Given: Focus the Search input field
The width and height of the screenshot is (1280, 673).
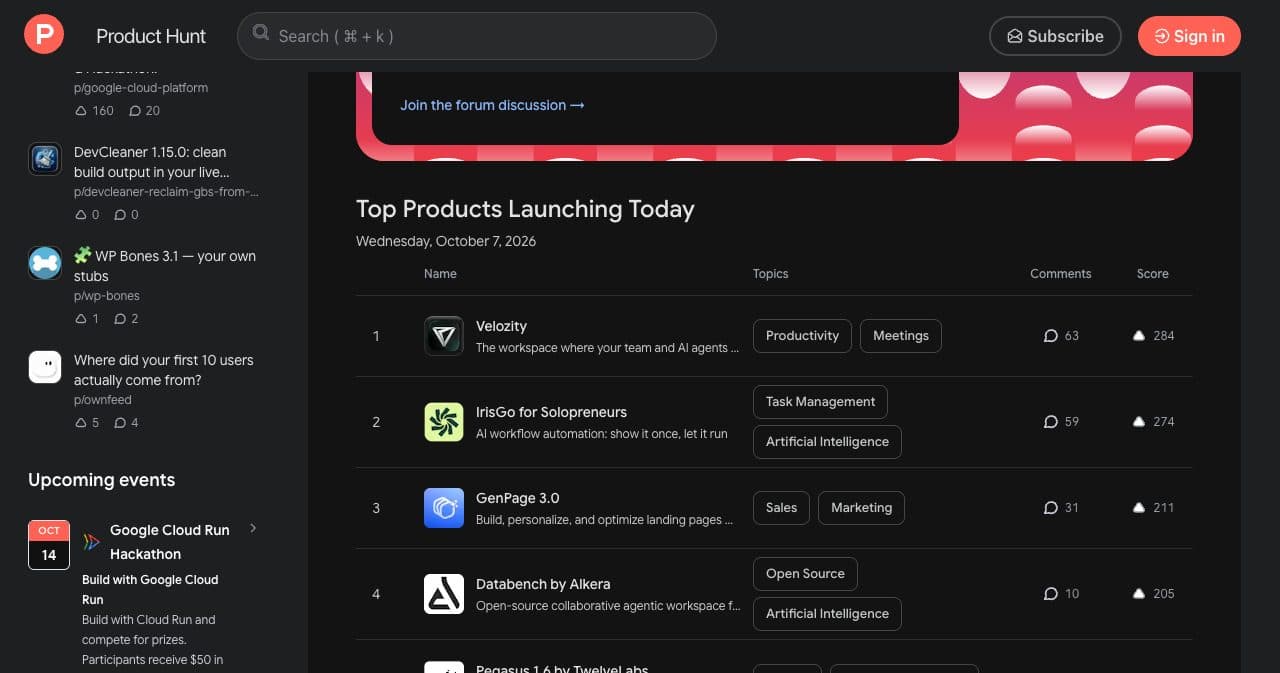Looking at the screenshot, I should (477, 36).
